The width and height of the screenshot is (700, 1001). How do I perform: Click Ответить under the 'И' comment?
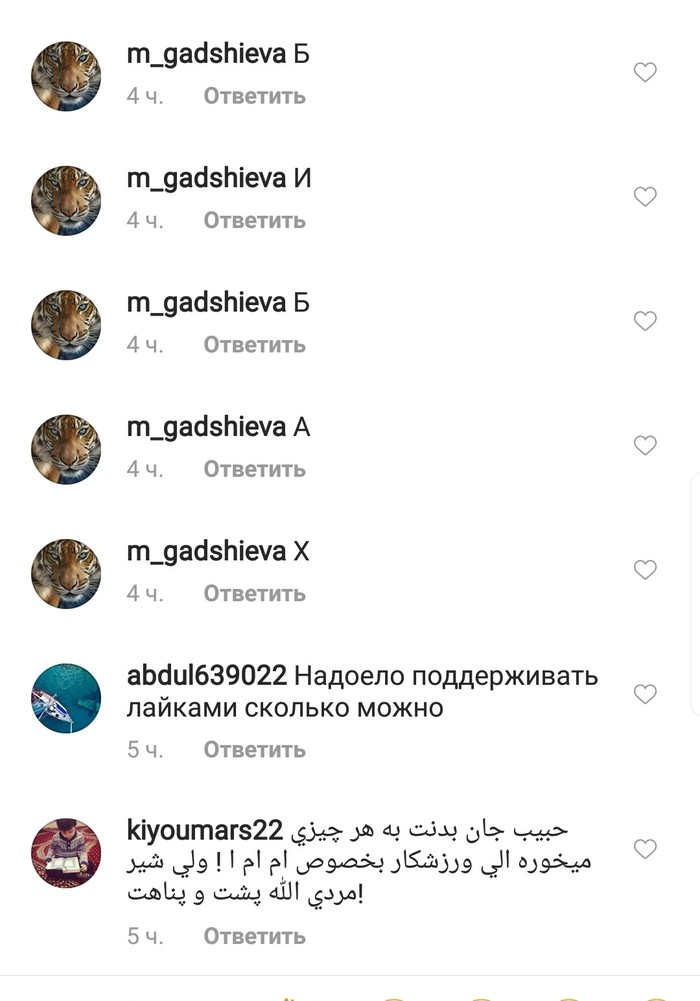(x=255, y=220)
